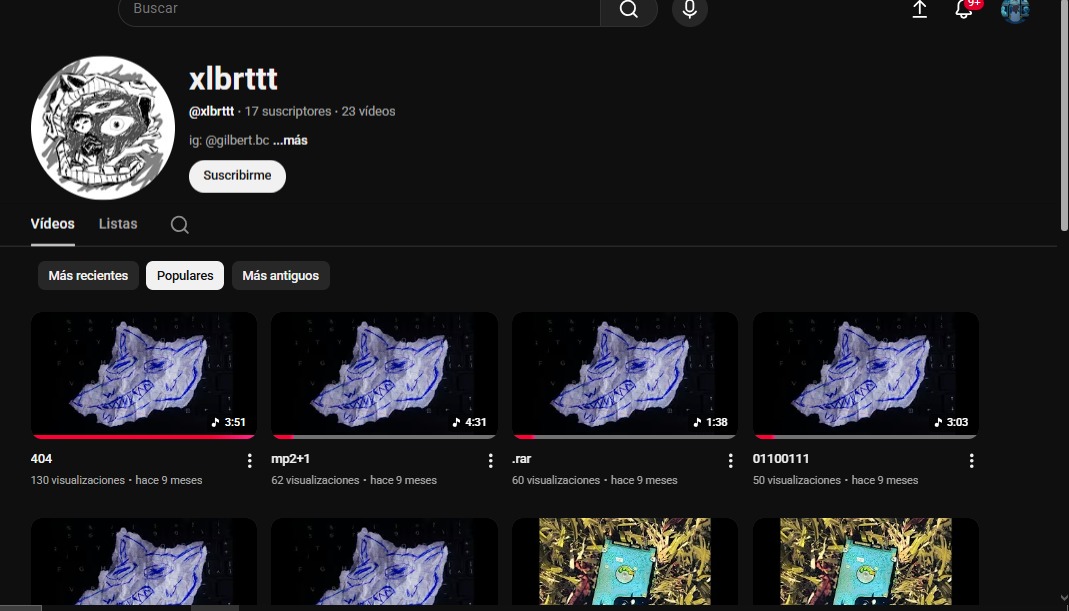
Task: Switch to the Listas tab
Action: pyautogui.click(x=118, y=224)
